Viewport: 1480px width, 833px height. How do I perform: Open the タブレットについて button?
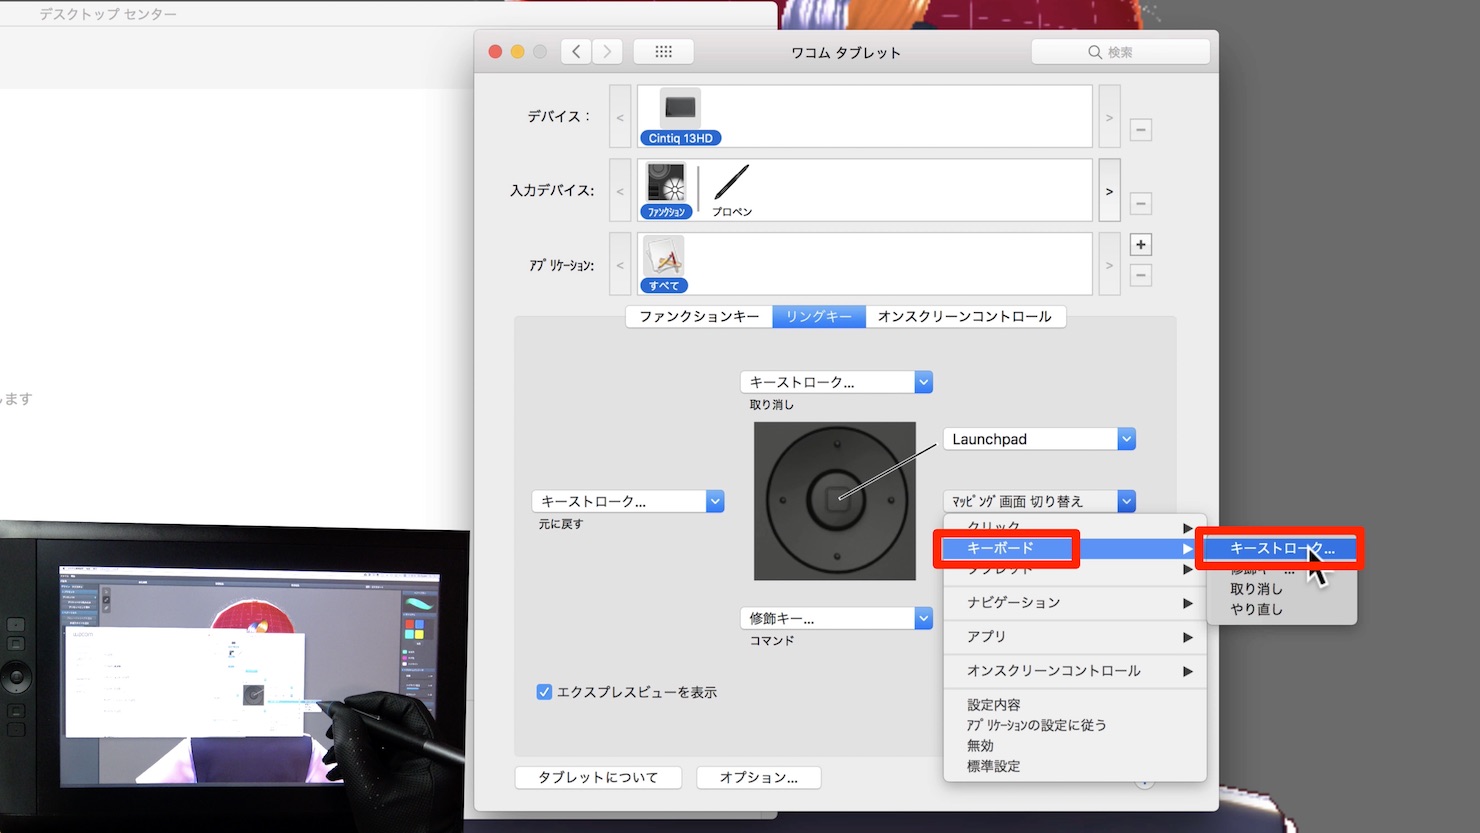point(598,777)
